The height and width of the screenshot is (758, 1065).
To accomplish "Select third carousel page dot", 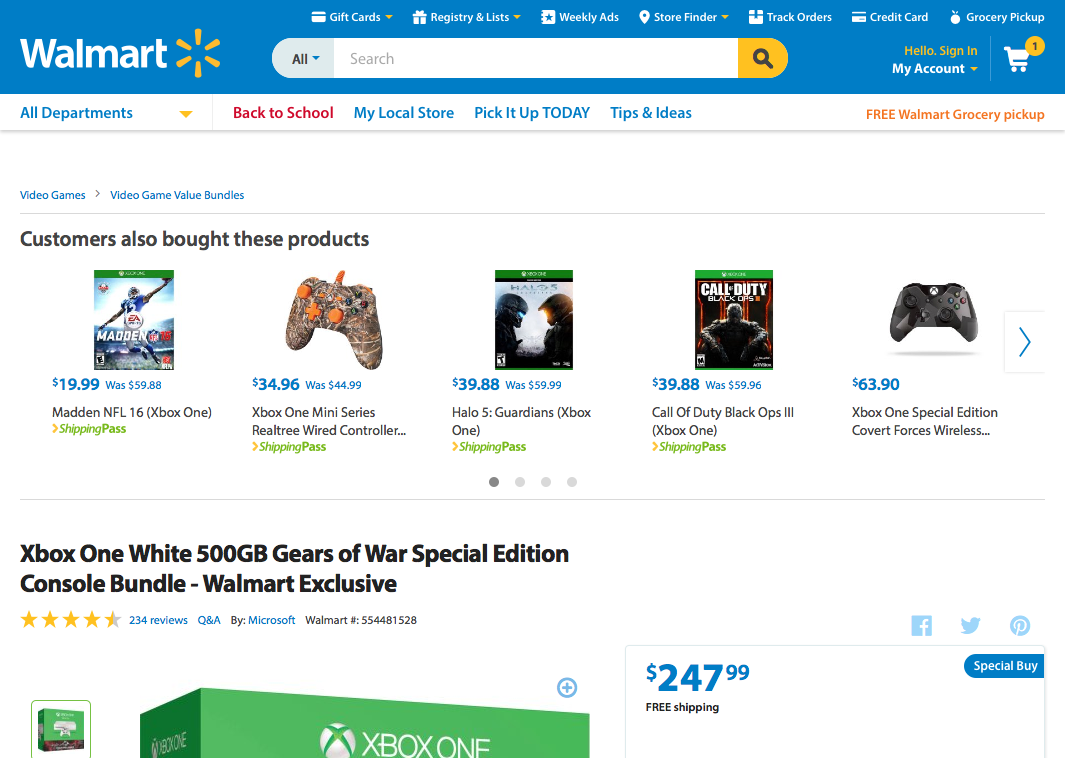I will [x=545, y=482].
